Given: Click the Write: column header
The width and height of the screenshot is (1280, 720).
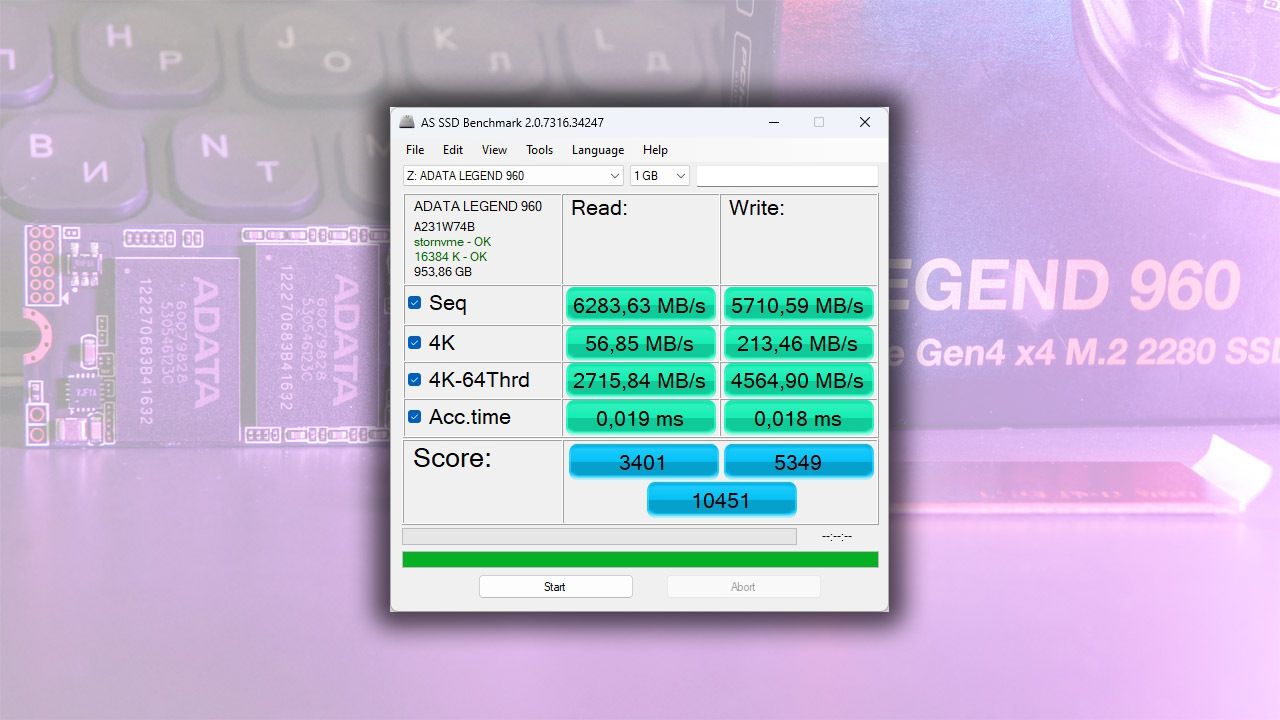Looking at the screenshot, I should [756, 208].
